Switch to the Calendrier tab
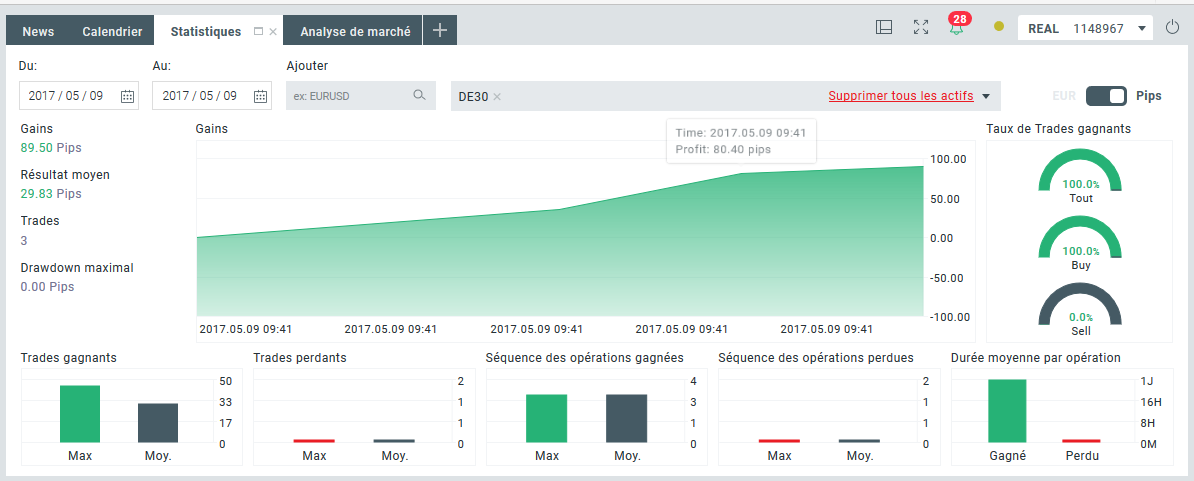The width and height of the screenshot is (1194, 481). pyautogui.click(x=112, y=31)
